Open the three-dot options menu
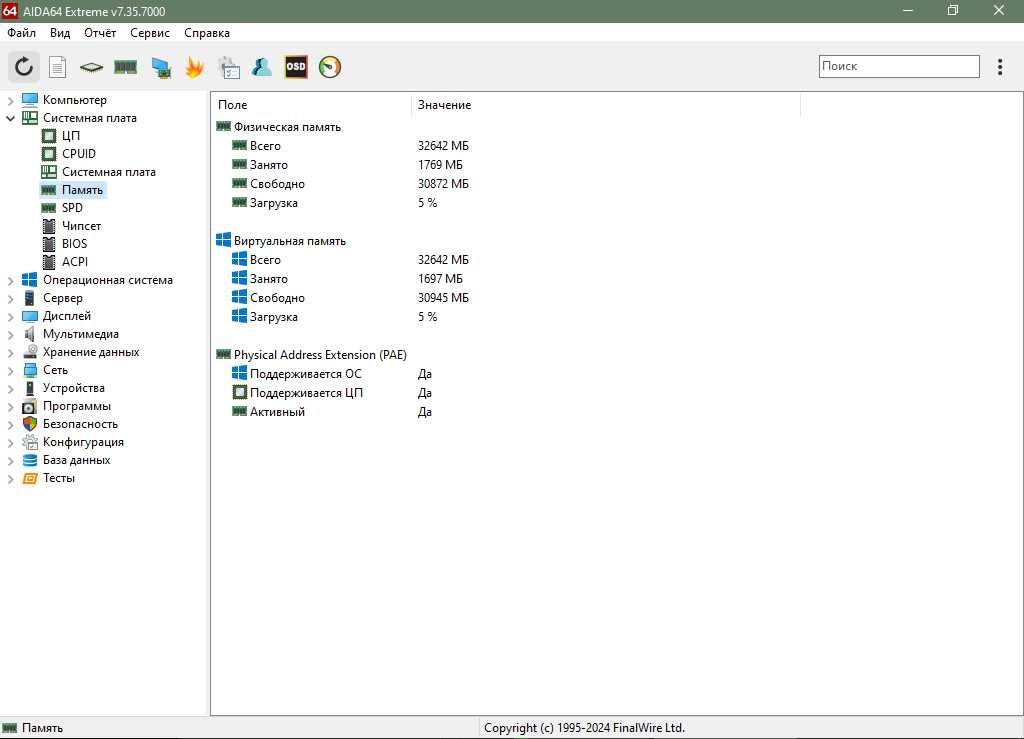Screen dimensions: 1024x739 [x=1000, y=67]
